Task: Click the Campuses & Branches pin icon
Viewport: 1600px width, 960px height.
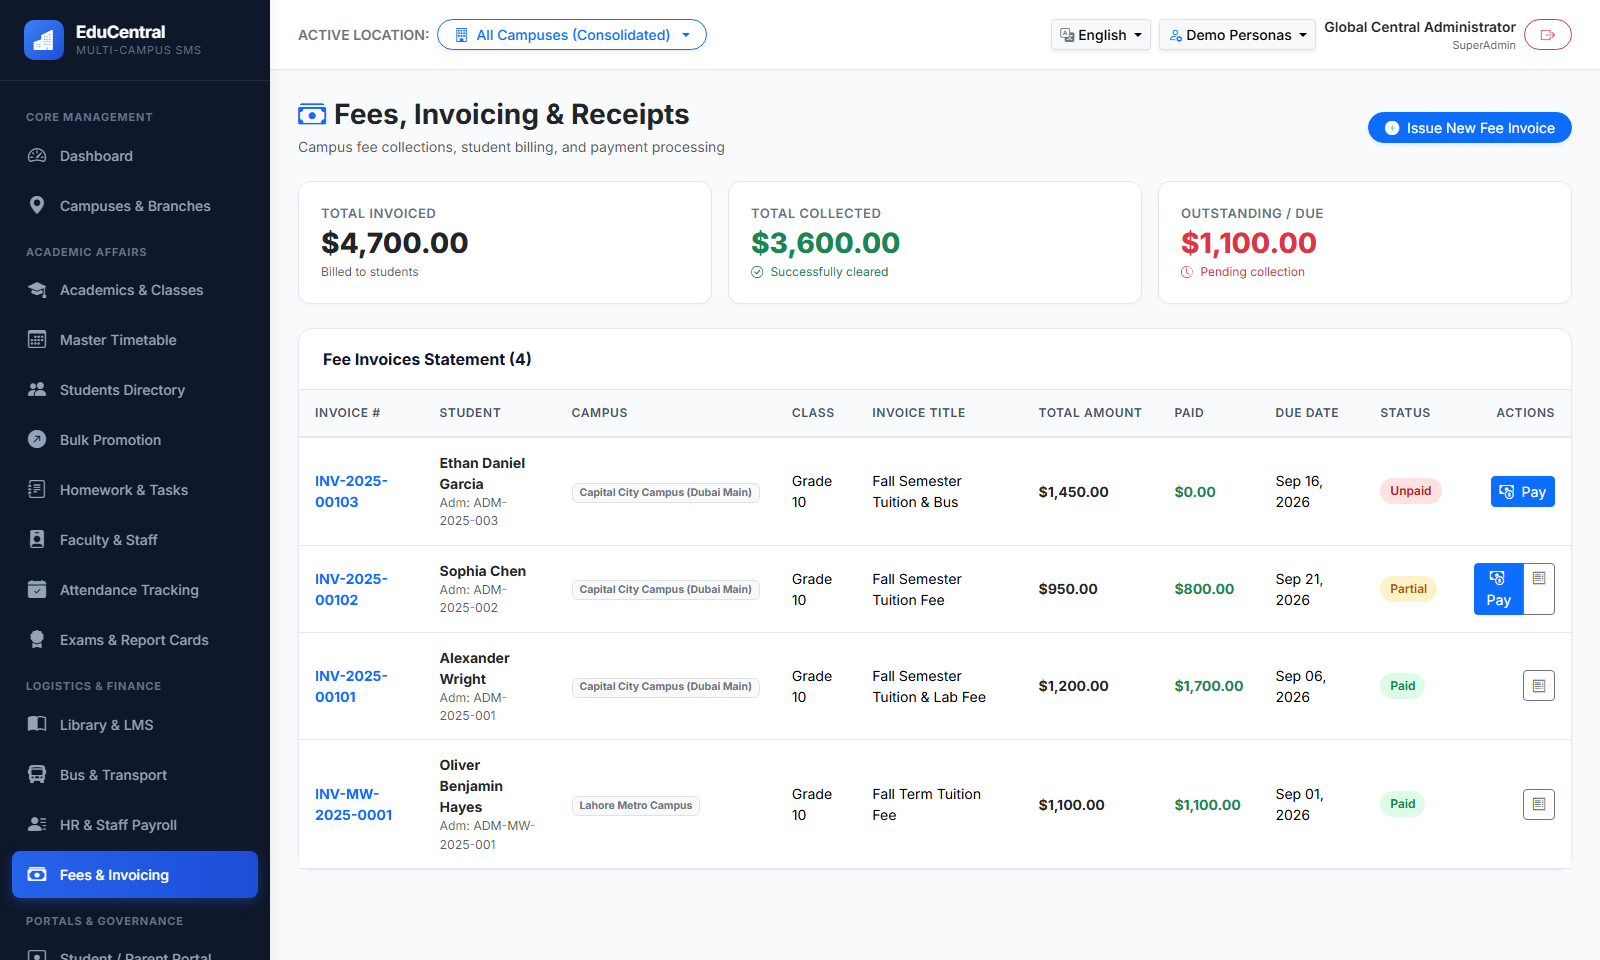Action: click(x=37, y=206)
